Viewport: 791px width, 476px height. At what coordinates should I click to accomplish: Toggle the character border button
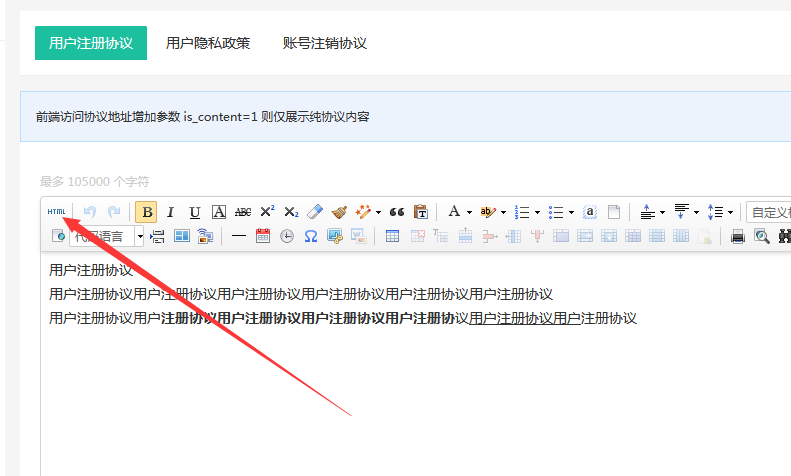click(219, 212)
